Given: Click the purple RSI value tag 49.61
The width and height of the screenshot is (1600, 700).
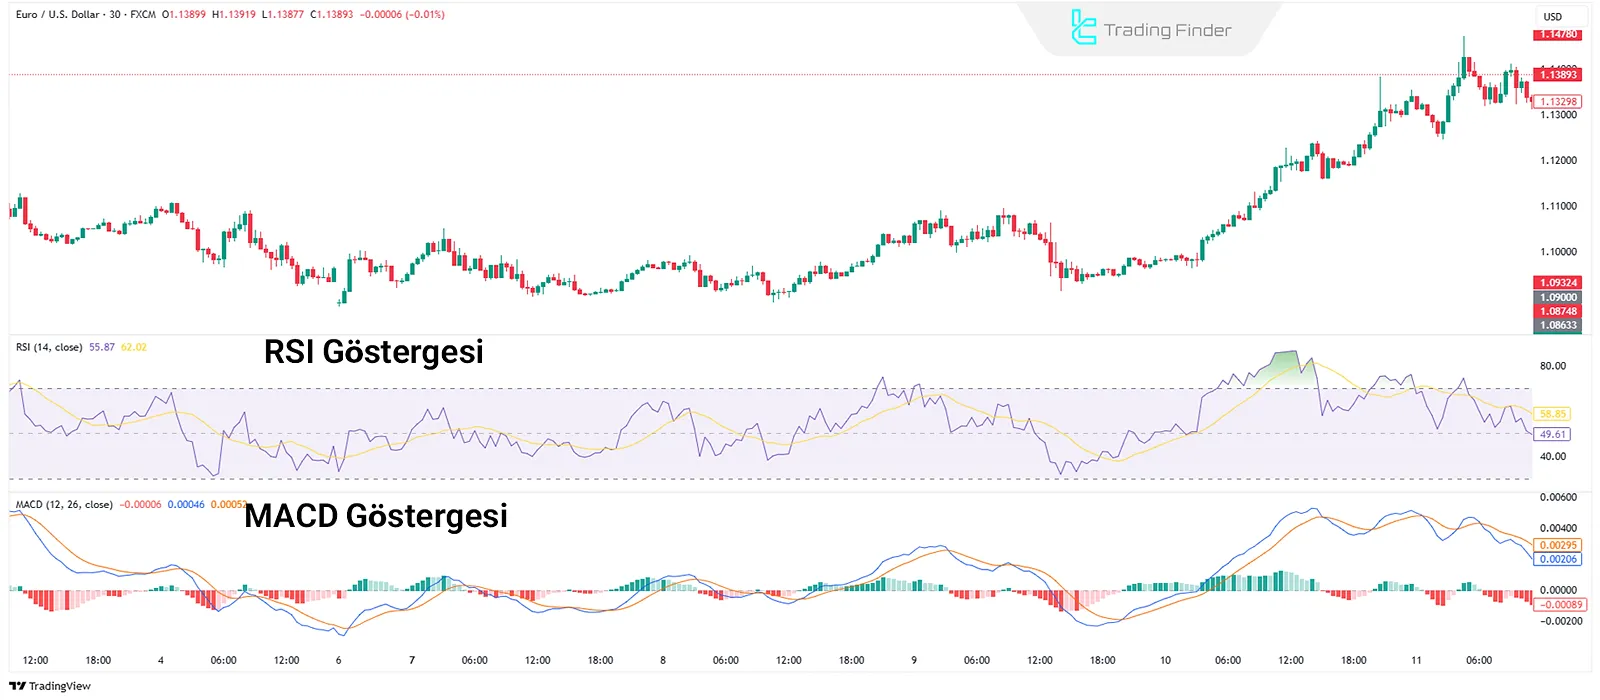Looking at the screenshot, I should [1552, 434].
